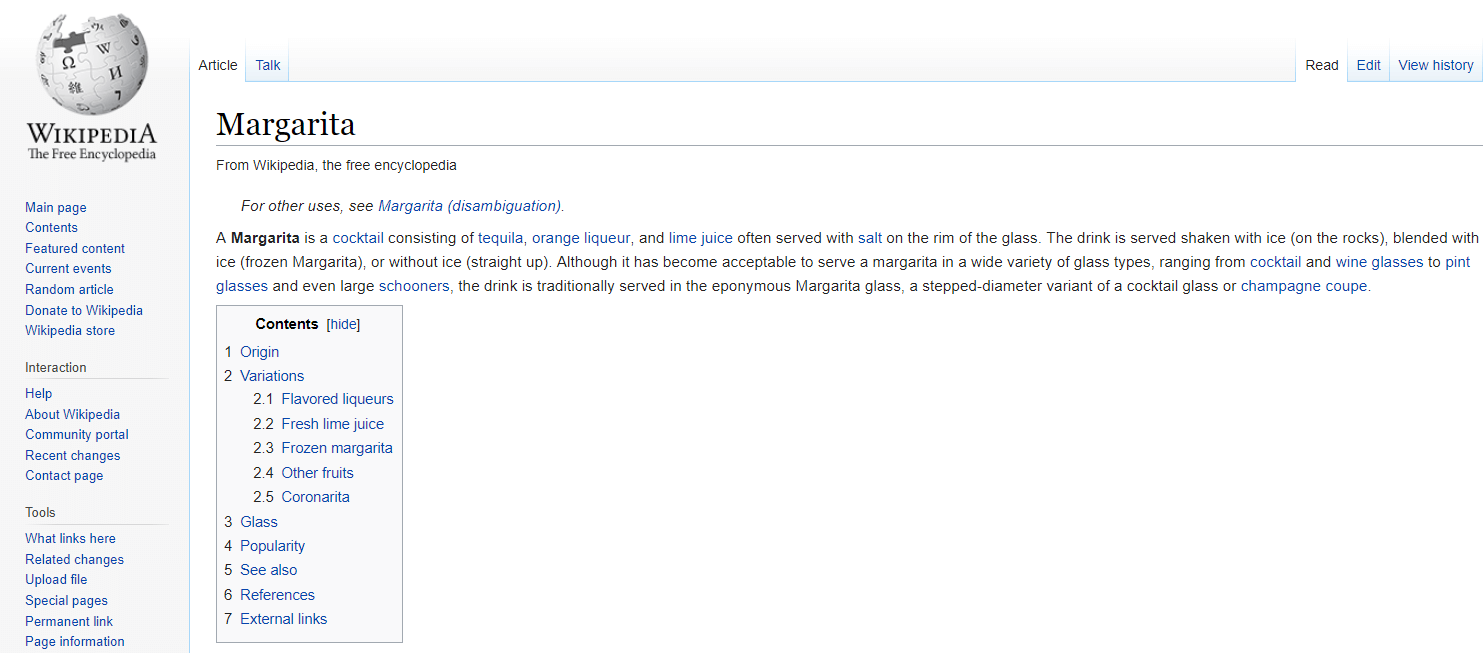The image size is (1483, 653).
Task: Open Page information in Tools
Action: pos(75,641)
